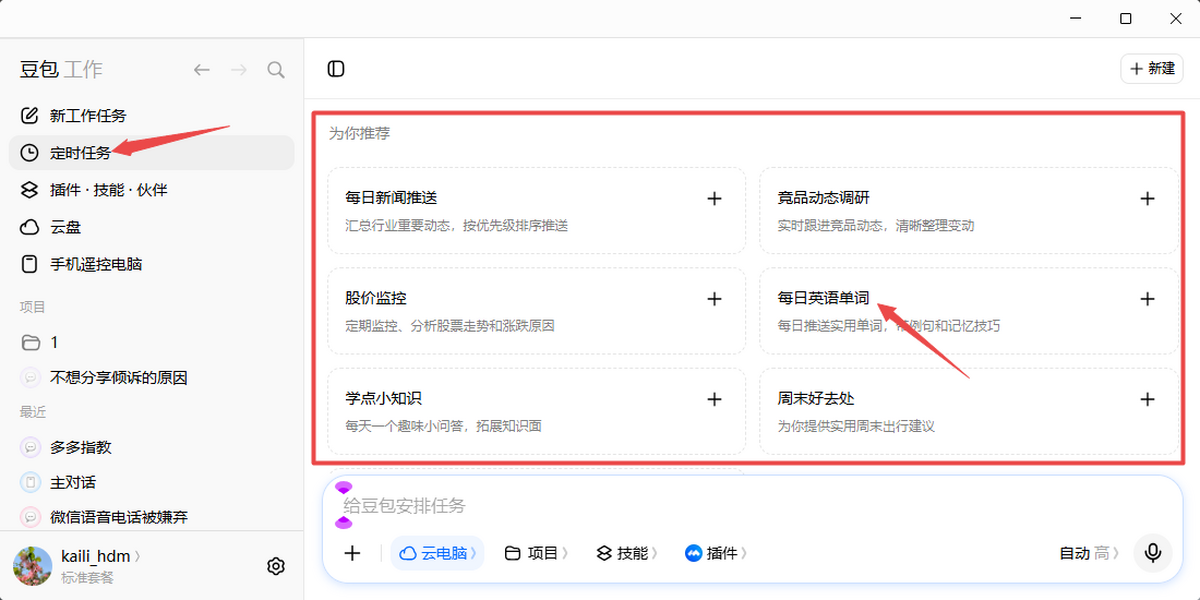Open project folder named 1

(x=152, y=342)
